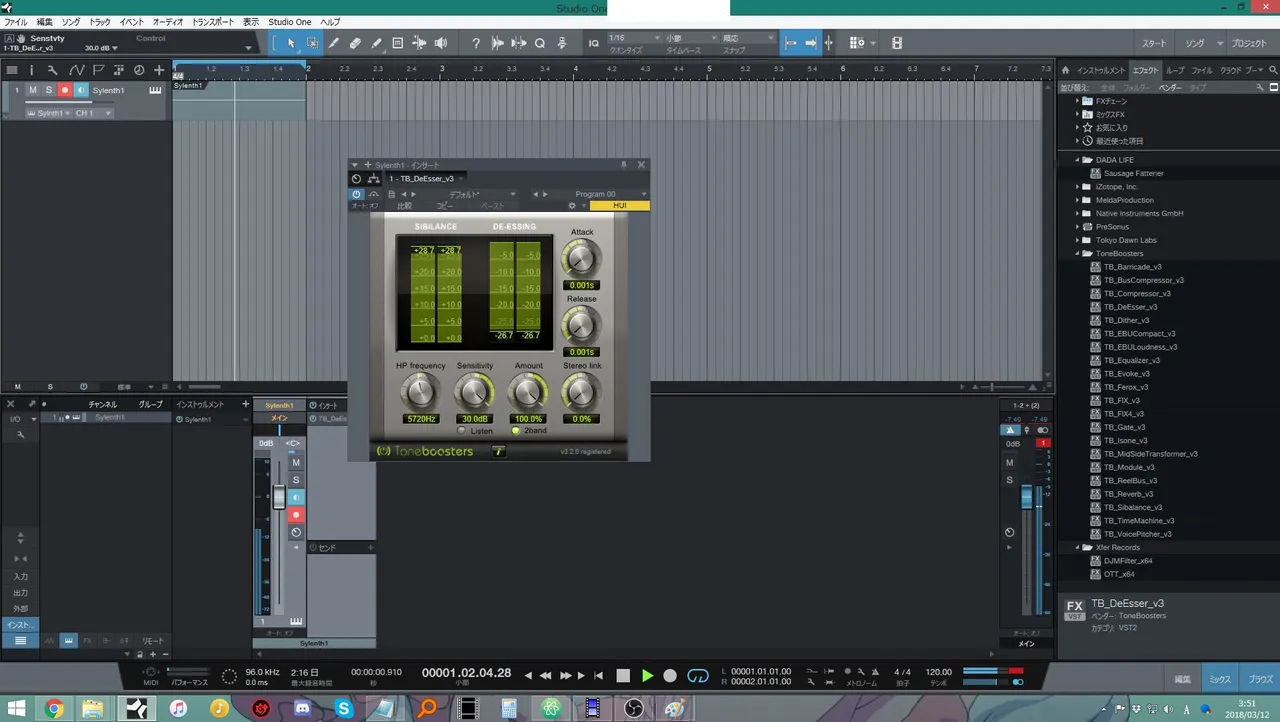Click the plugin 比較 compare button
The width and height of the screenshot is (1280, 722).
coord(404,206)
